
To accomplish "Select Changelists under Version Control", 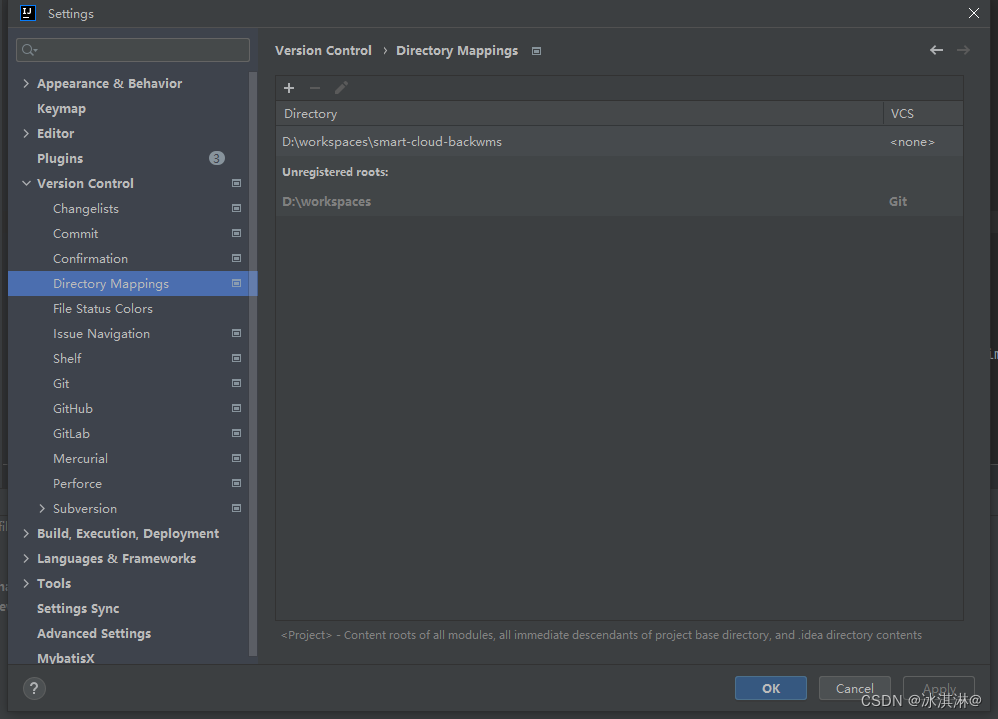I will coord(86,209).
